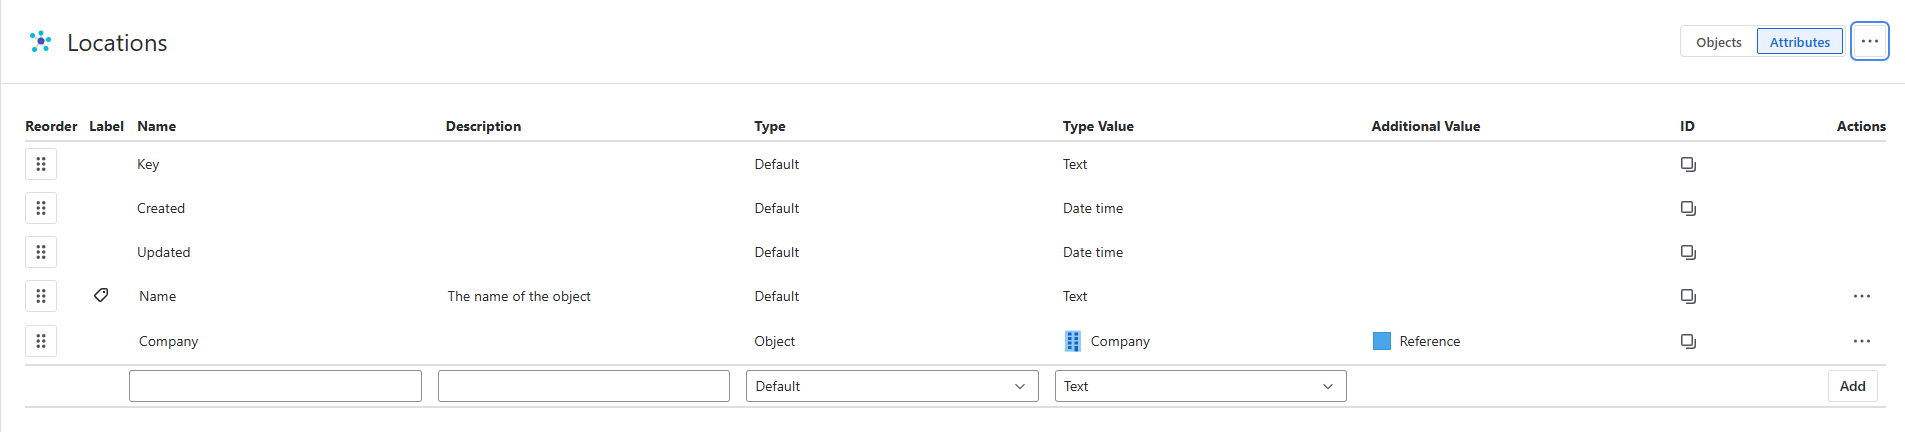1905x432 pixels.
Task: Focus the new attribute Description input field
Action: pos(584,386)
